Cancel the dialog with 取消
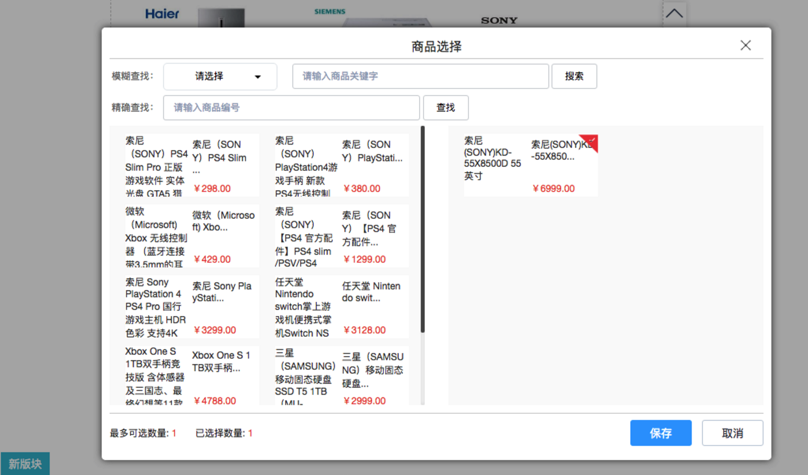The height and width of the screenshot is (475, 808). pyautogui.click(x=732, y=433)
